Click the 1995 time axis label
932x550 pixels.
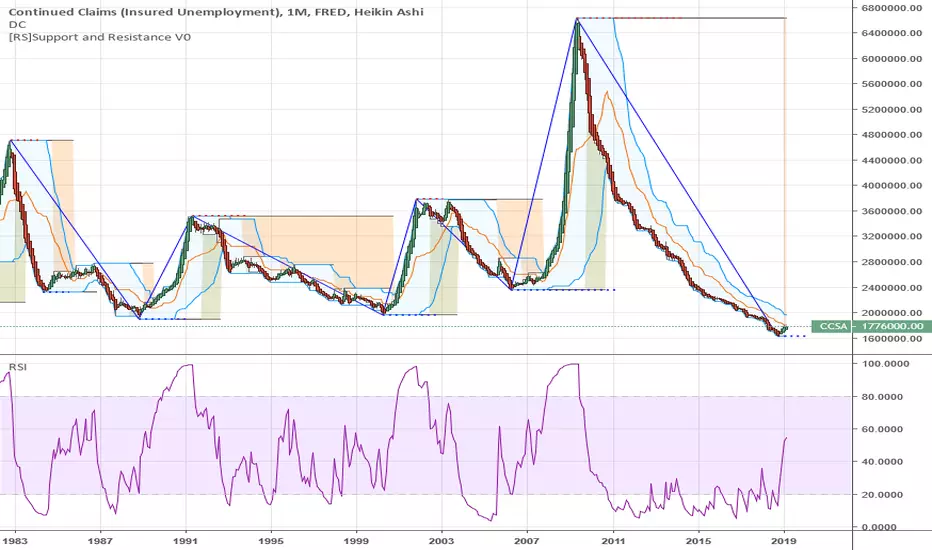pyautogui.click(x=271, y=540)
